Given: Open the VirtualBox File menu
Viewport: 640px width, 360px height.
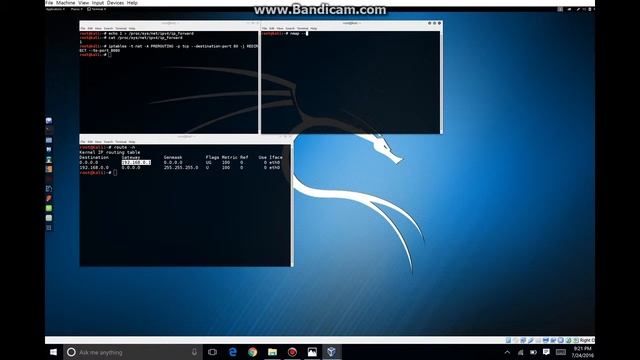Looking at the screenshot, I should [49, 3].
